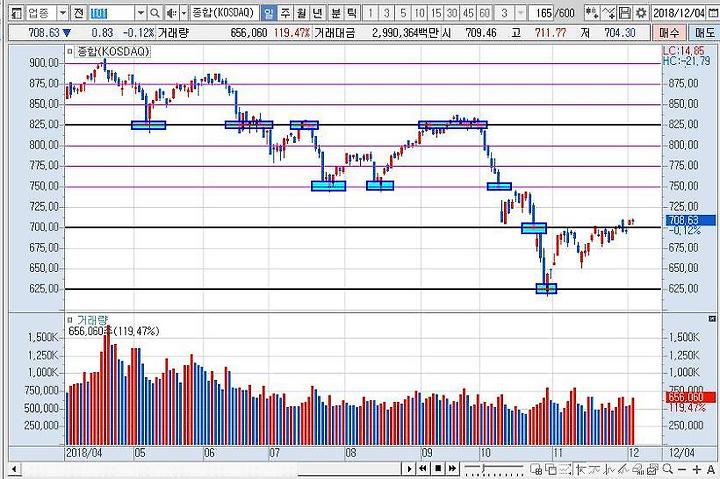Click the 12/04 date label on time axis
This screenshot has width=720, height=479.
[681, 453]
